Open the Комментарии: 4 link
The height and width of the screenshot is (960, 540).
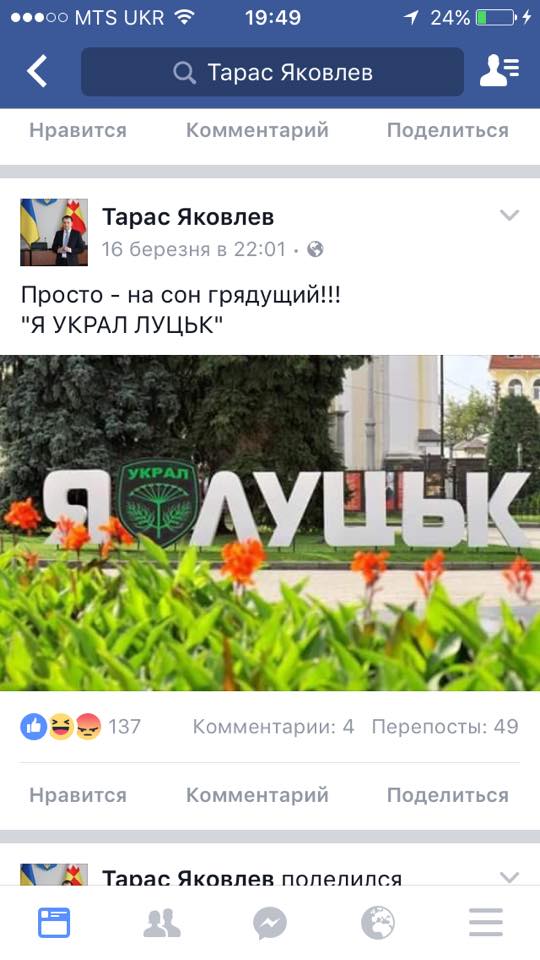[x=274, y=727]
